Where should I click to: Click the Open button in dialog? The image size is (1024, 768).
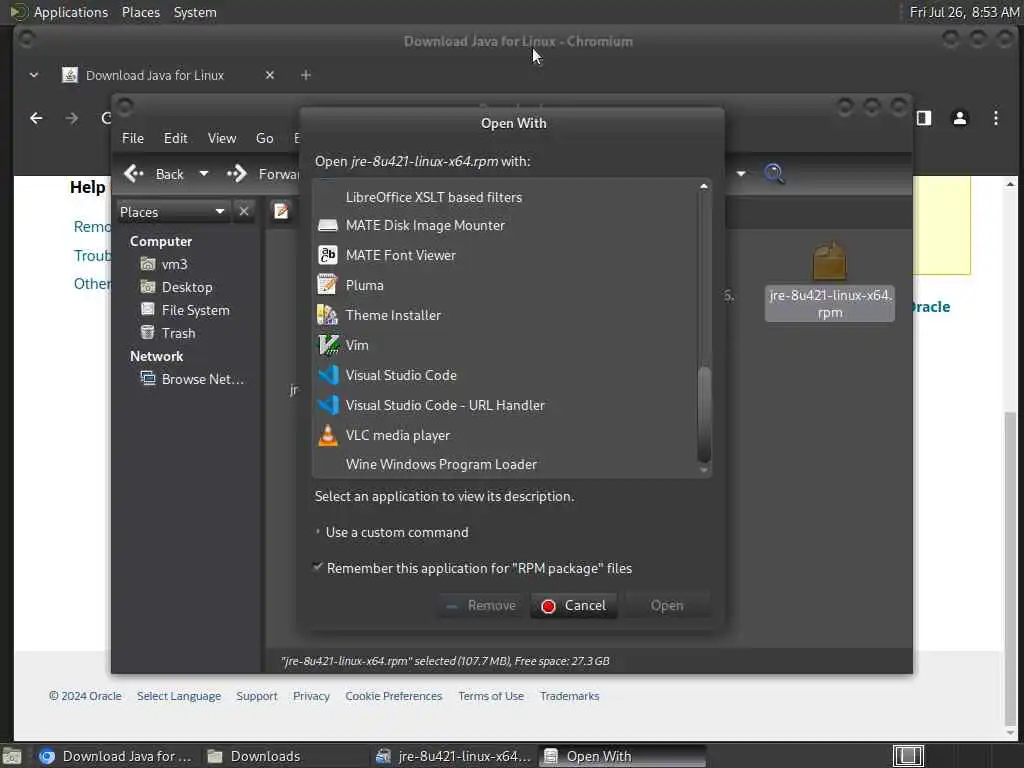667,605
